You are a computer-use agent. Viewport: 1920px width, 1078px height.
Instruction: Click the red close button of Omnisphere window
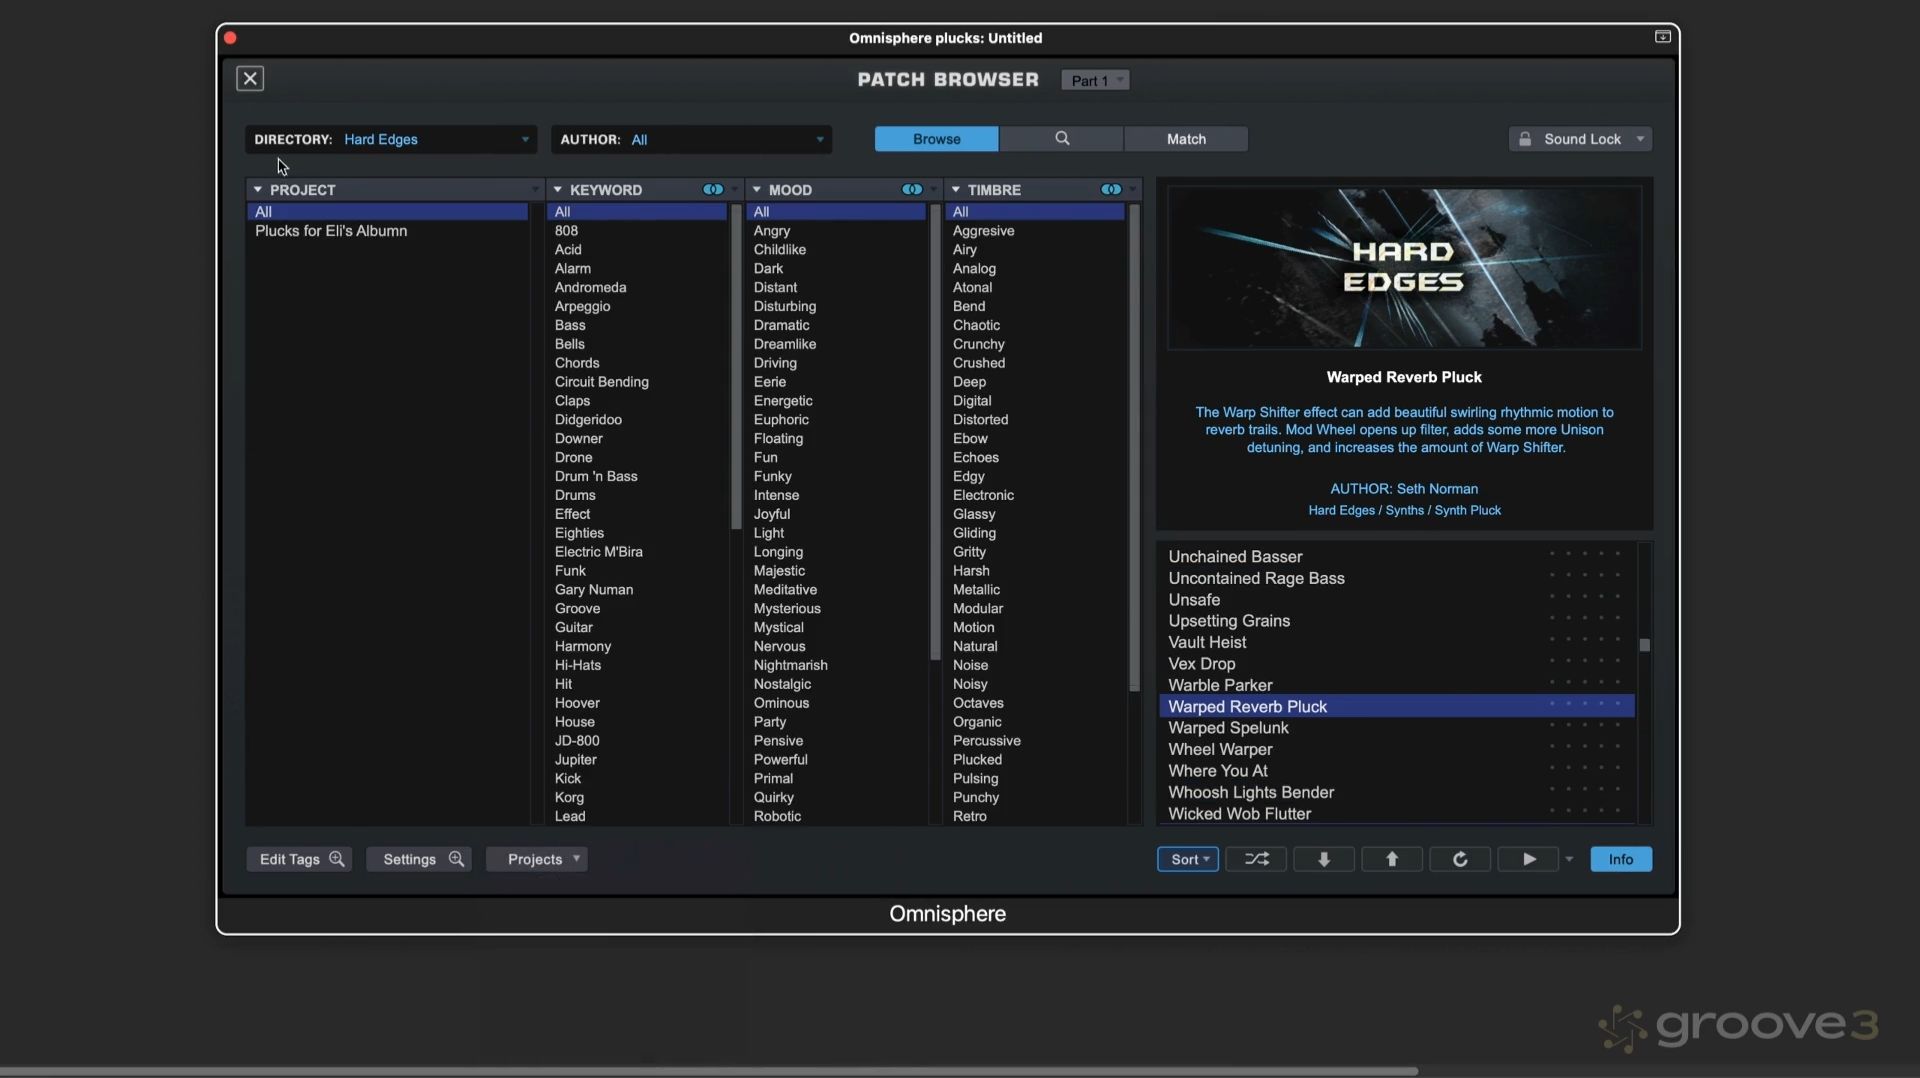(230, 38)
